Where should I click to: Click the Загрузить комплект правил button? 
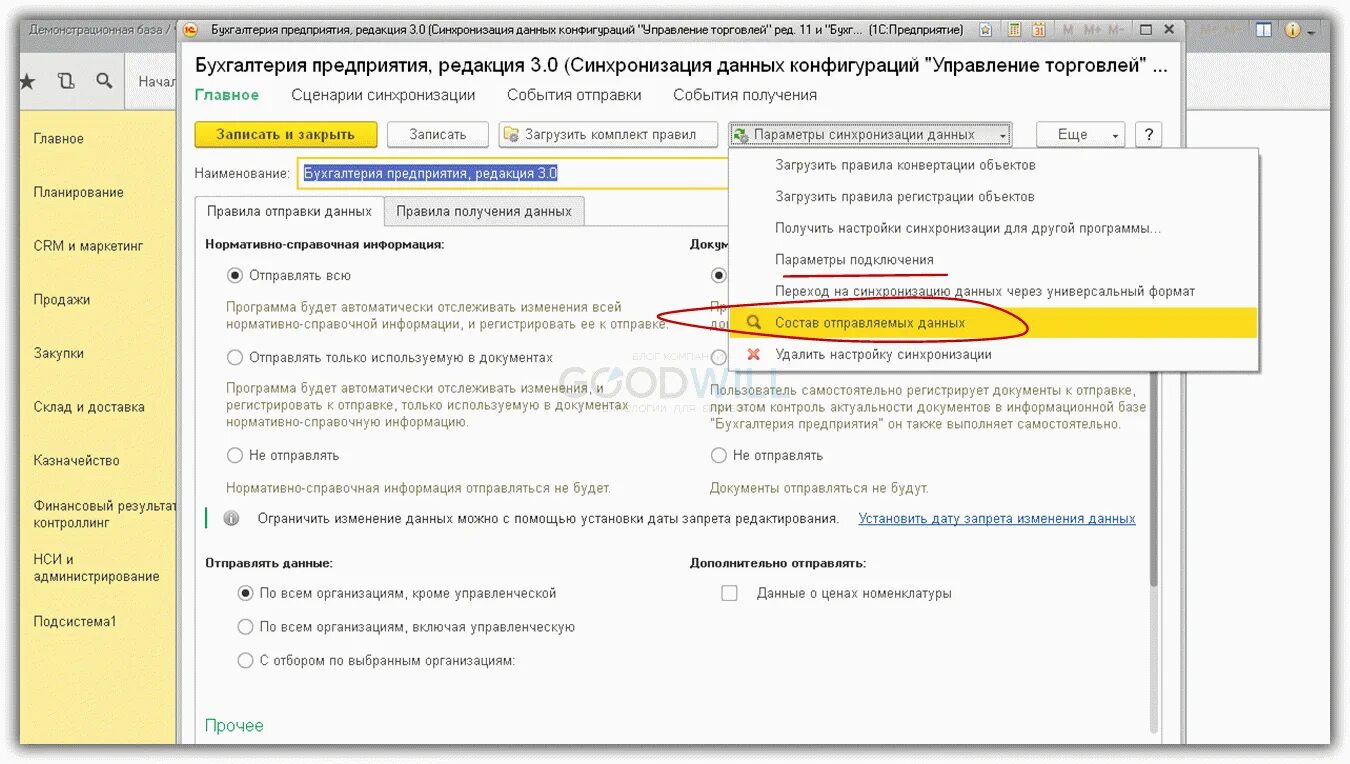click(609, 134)
